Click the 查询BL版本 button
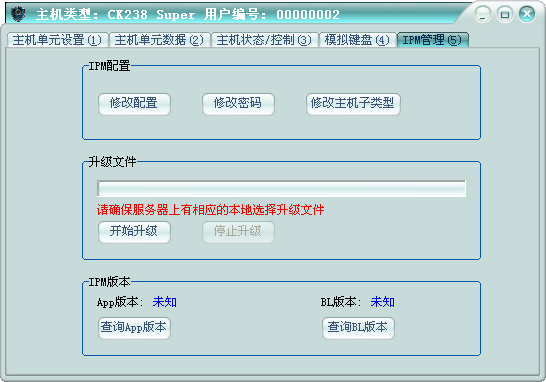 pyautogui.click(x=358, y=328)
